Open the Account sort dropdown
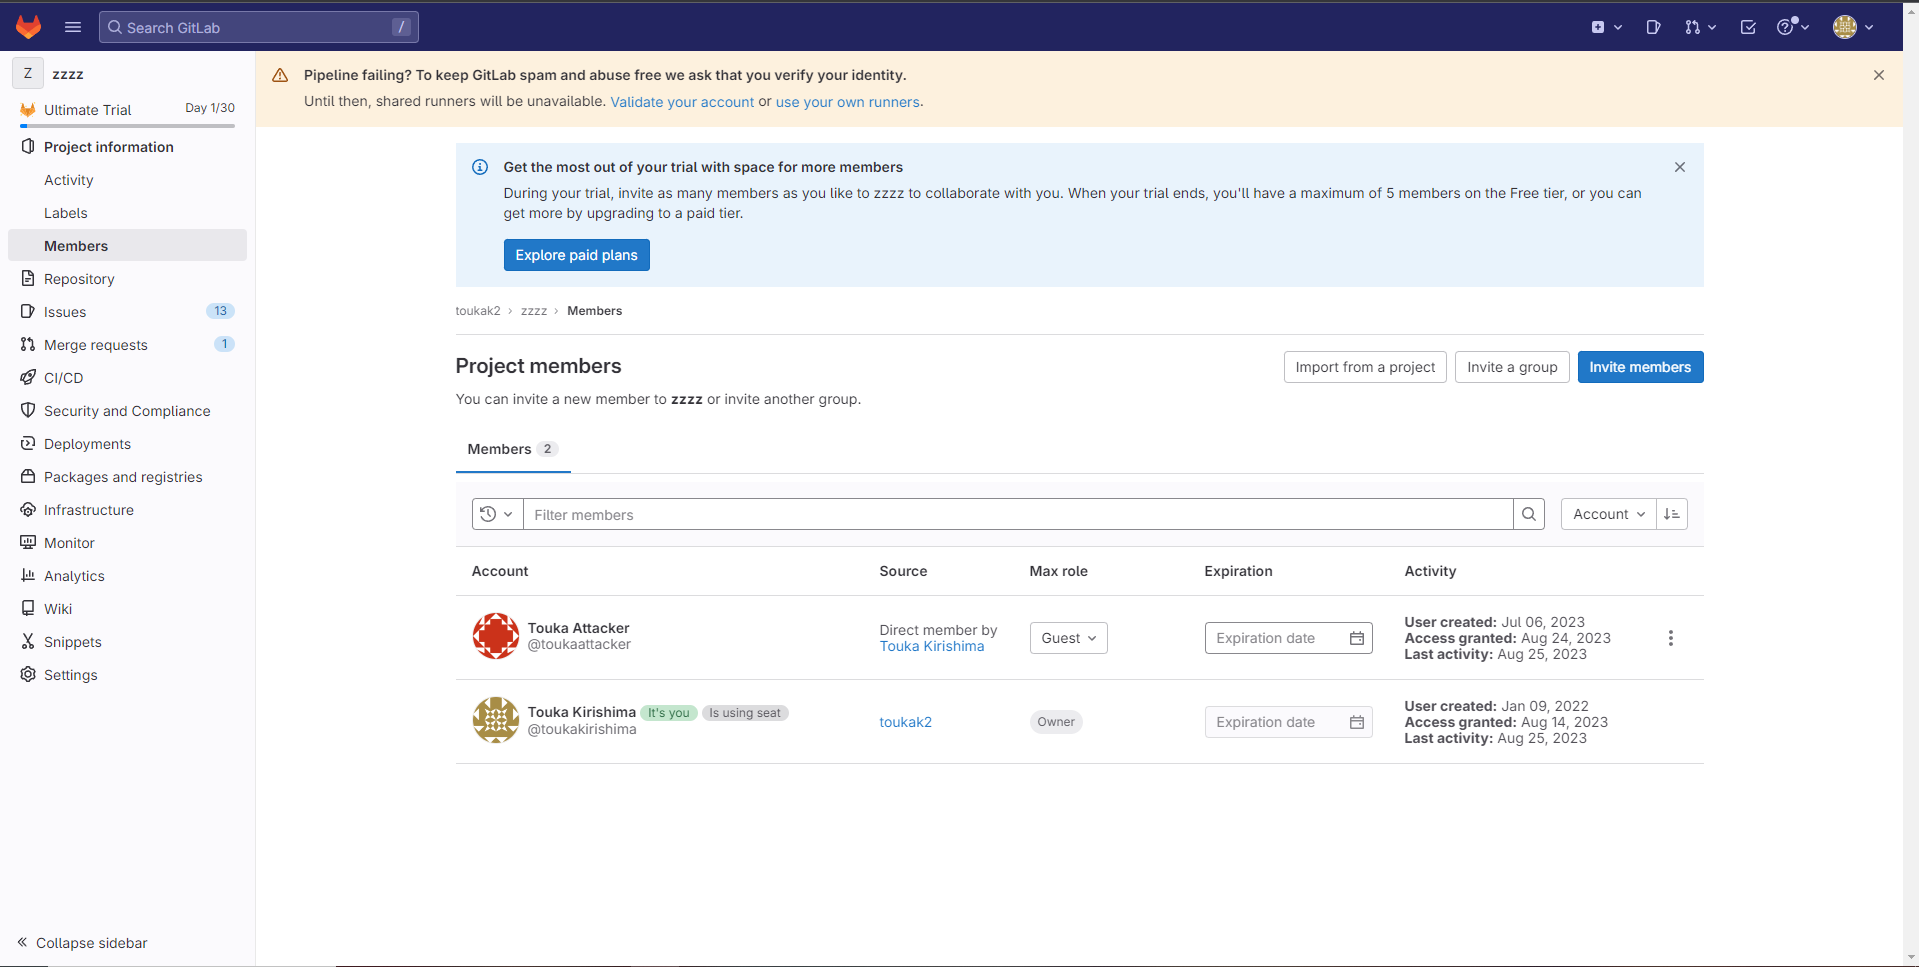 click(1608, 514)
